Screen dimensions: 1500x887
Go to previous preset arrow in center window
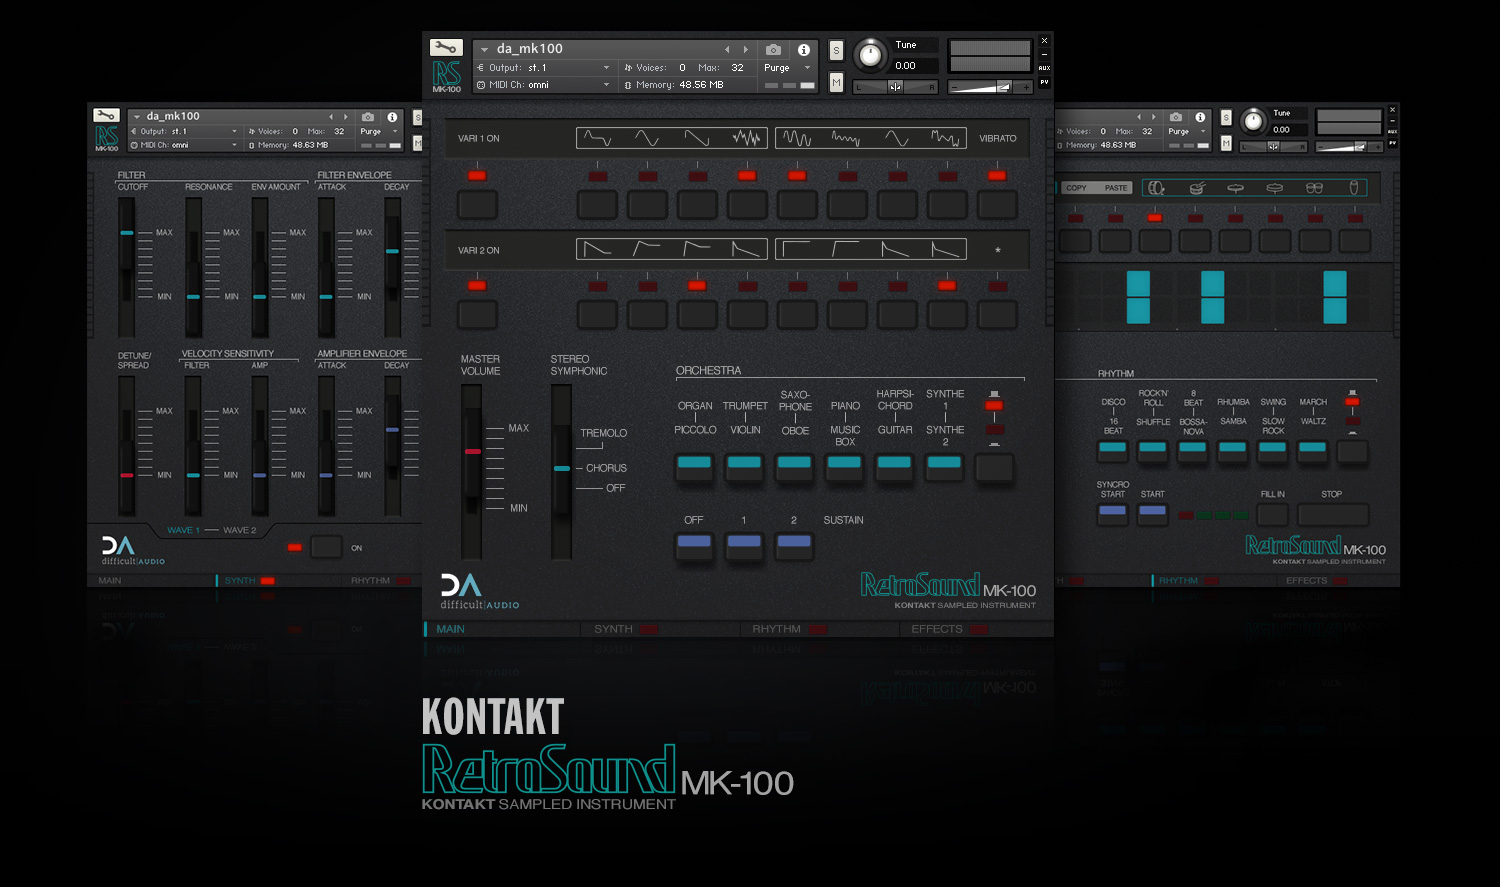point(728,49)
